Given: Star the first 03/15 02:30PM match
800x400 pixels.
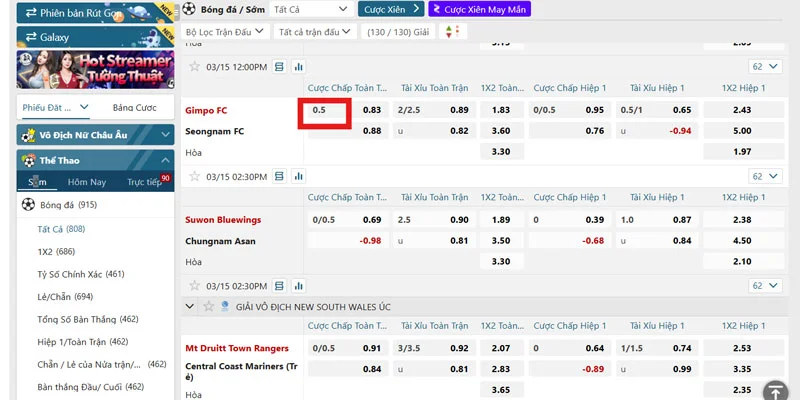Looking at the screenshot, I should 194,177.
